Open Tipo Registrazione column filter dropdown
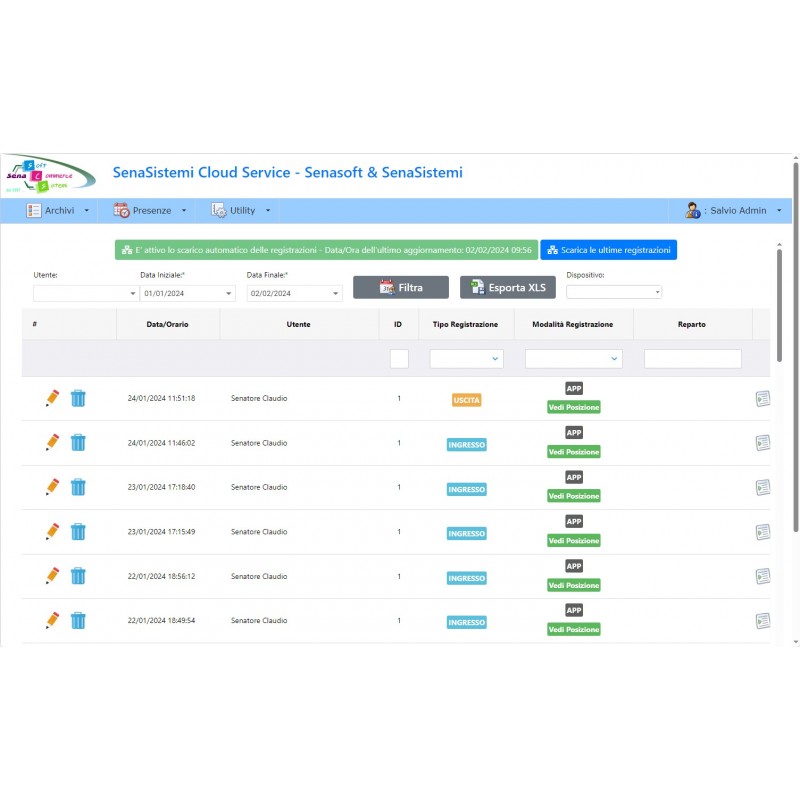 coord(466,359)
